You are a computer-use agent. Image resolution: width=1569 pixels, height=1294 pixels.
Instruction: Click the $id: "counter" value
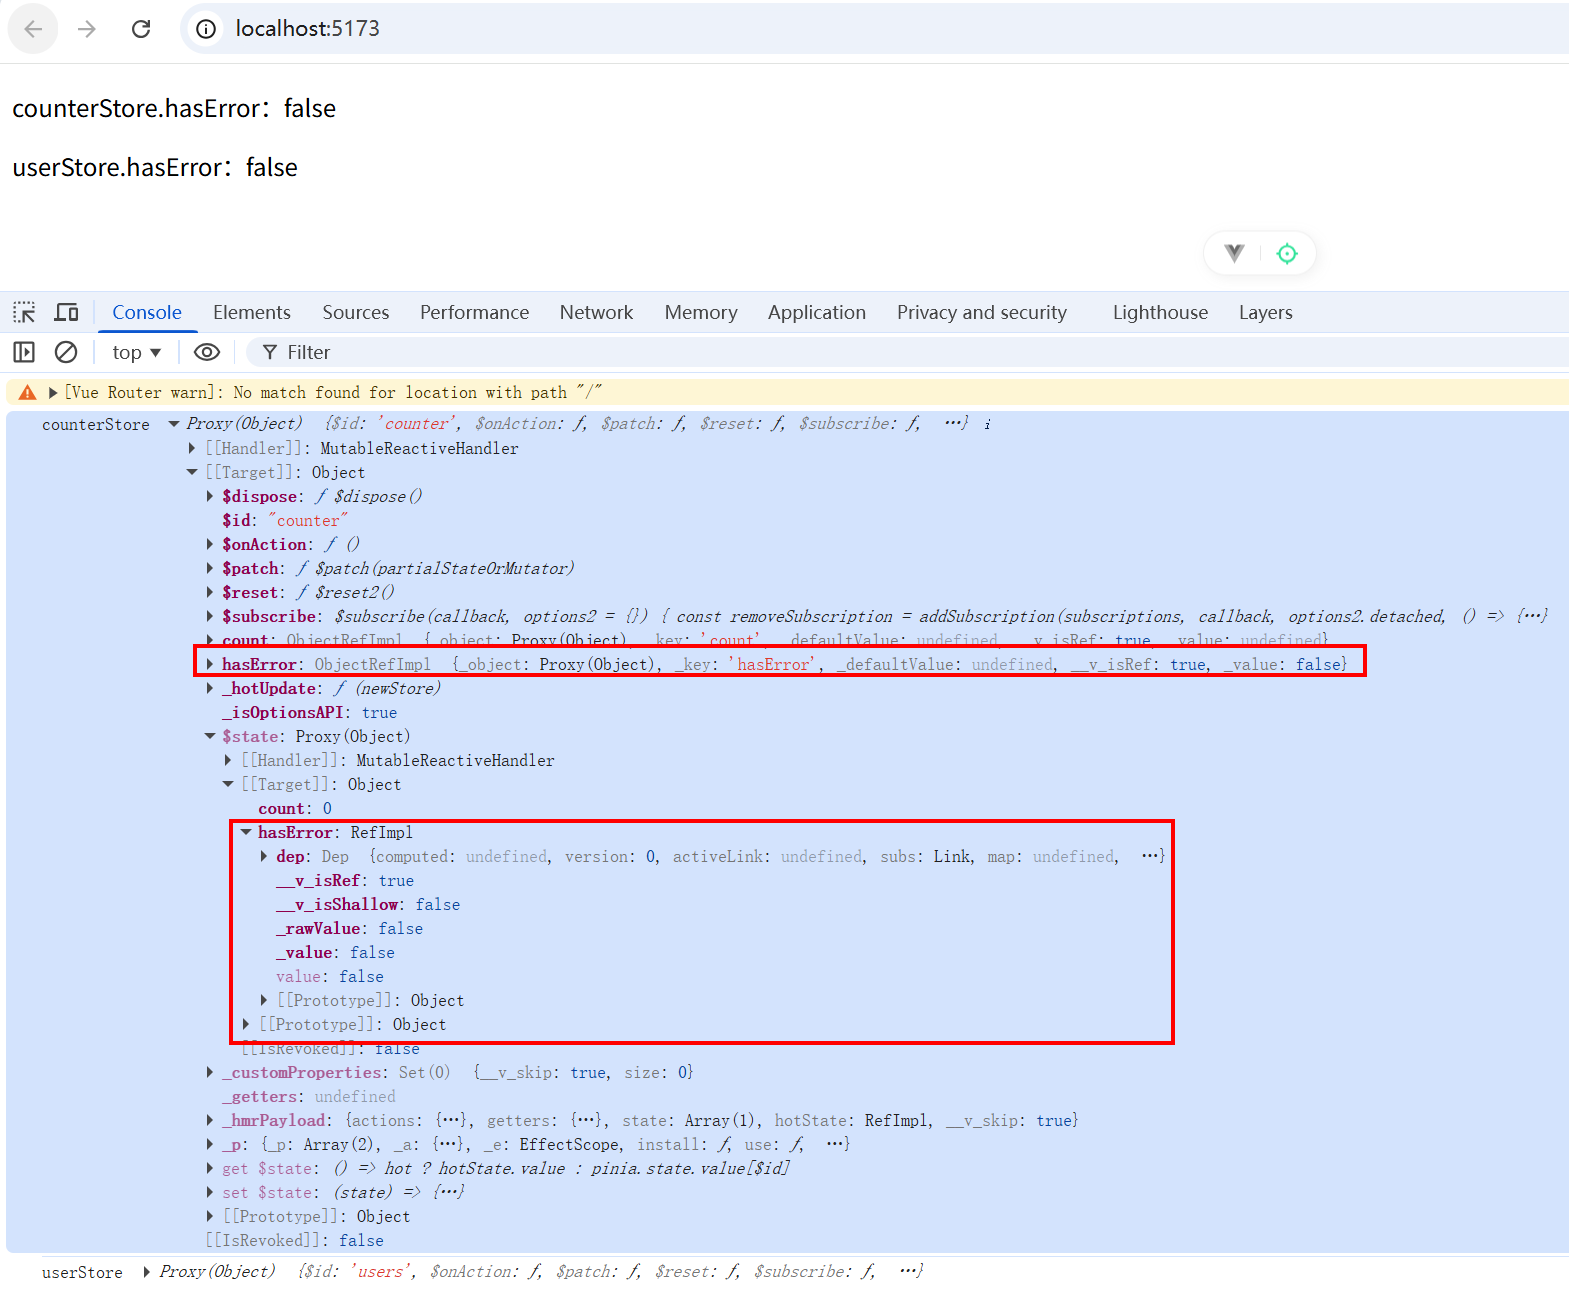click(308, 521)
